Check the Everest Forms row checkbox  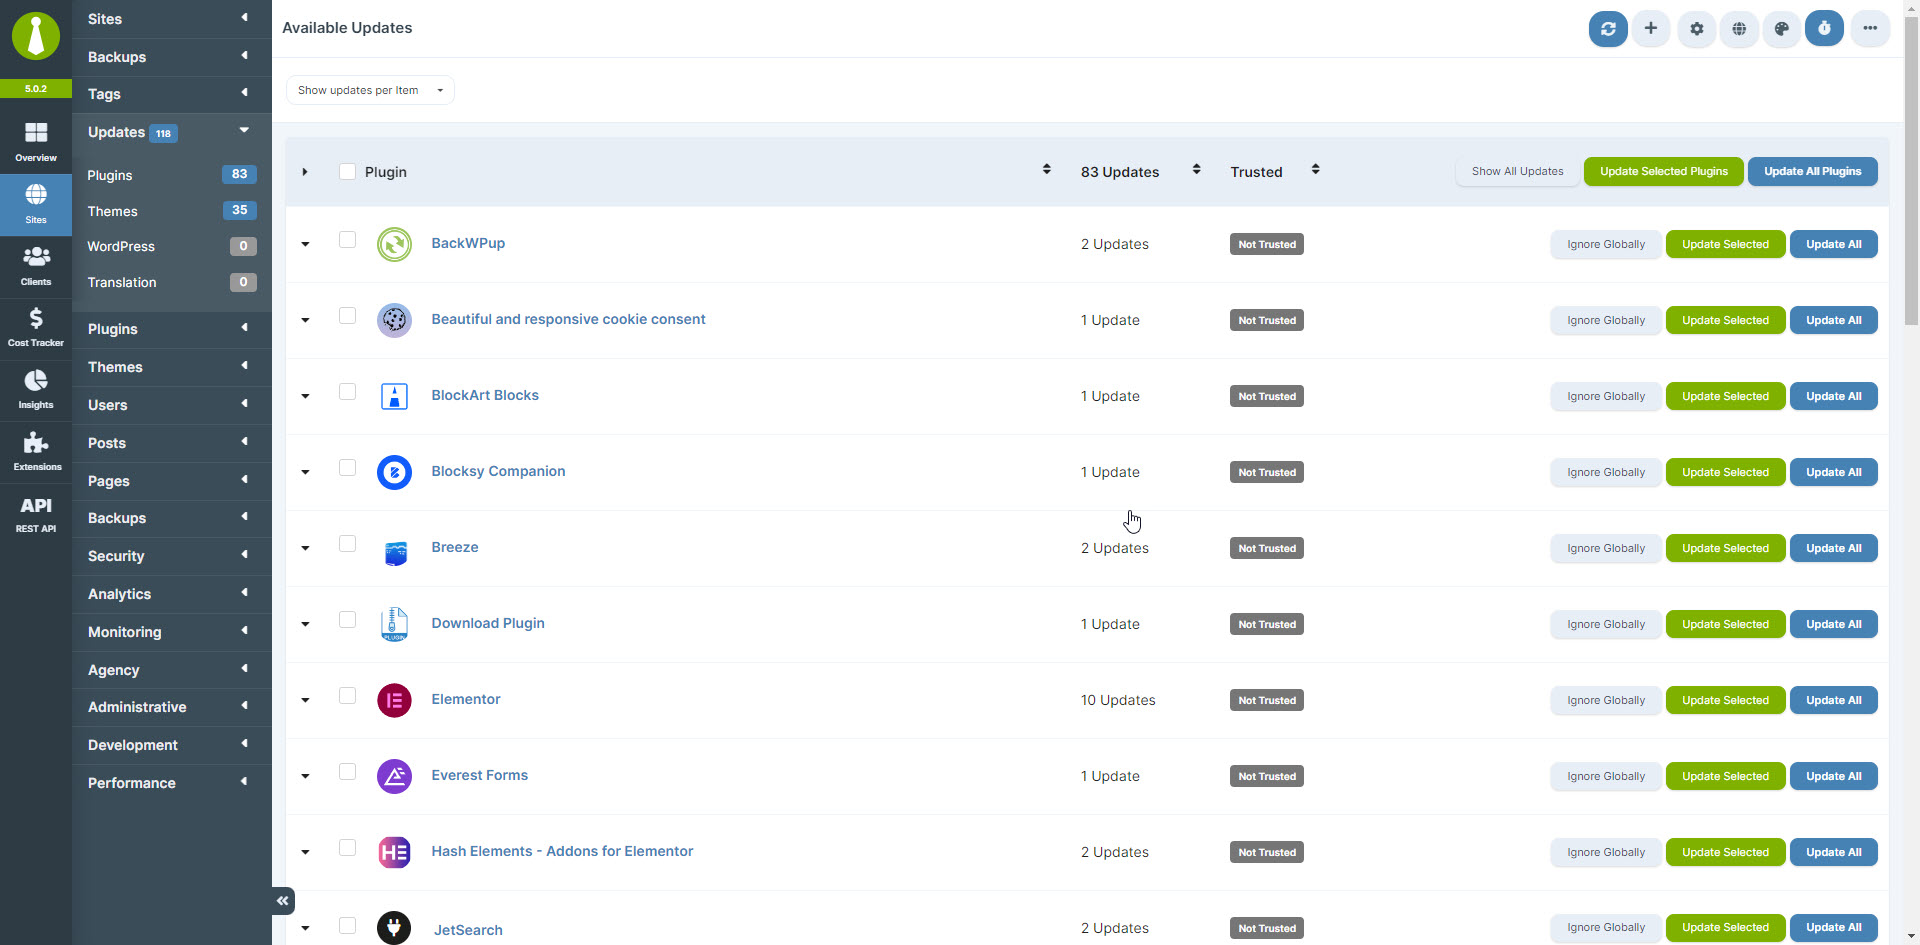point(347,772)
